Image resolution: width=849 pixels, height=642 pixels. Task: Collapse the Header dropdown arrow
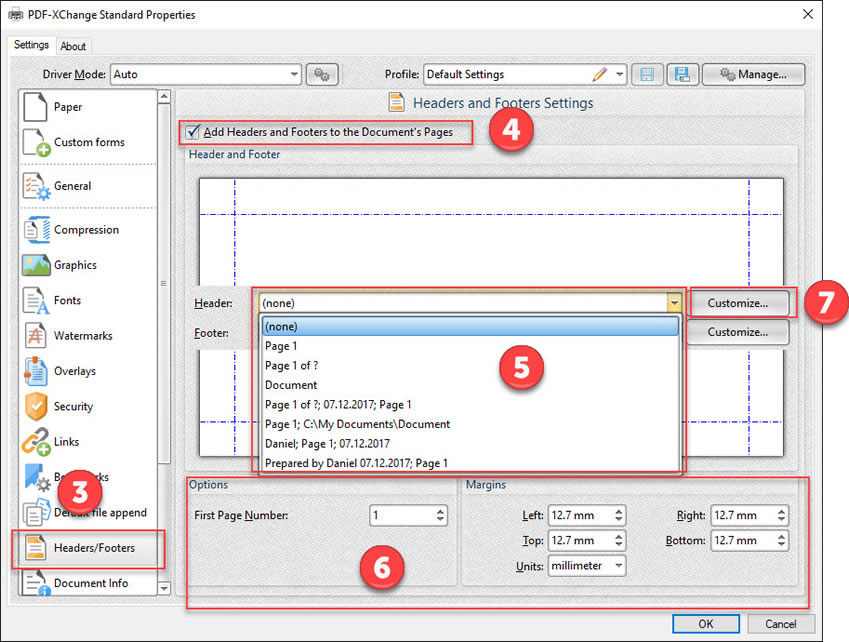pos(674,303)
